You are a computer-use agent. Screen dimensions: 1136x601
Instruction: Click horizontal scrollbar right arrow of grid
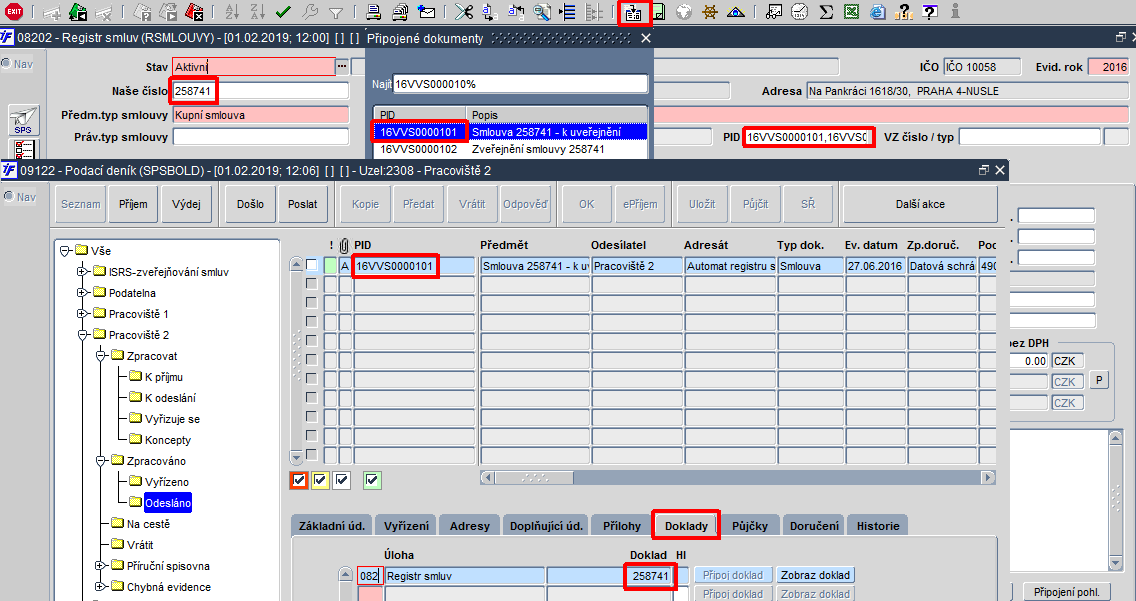tap(987, 477)
